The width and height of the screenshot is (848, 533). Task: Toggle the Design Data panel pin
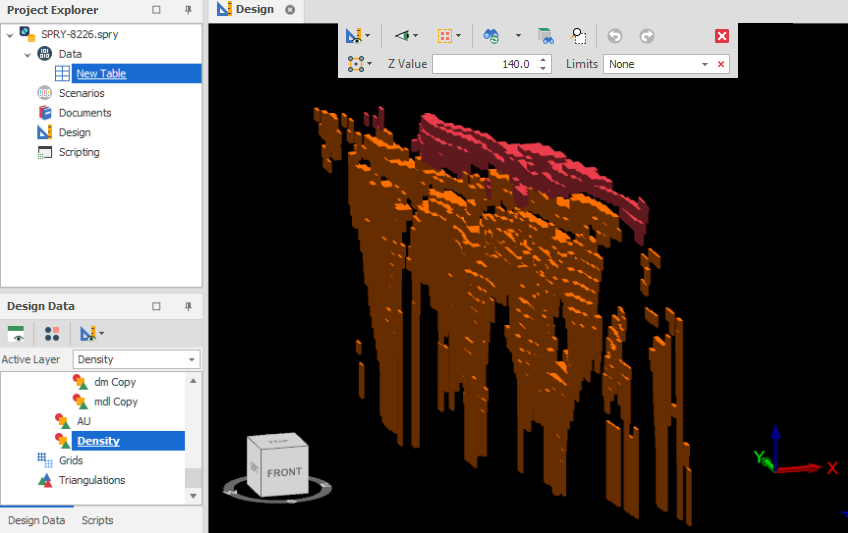(188, 306)
